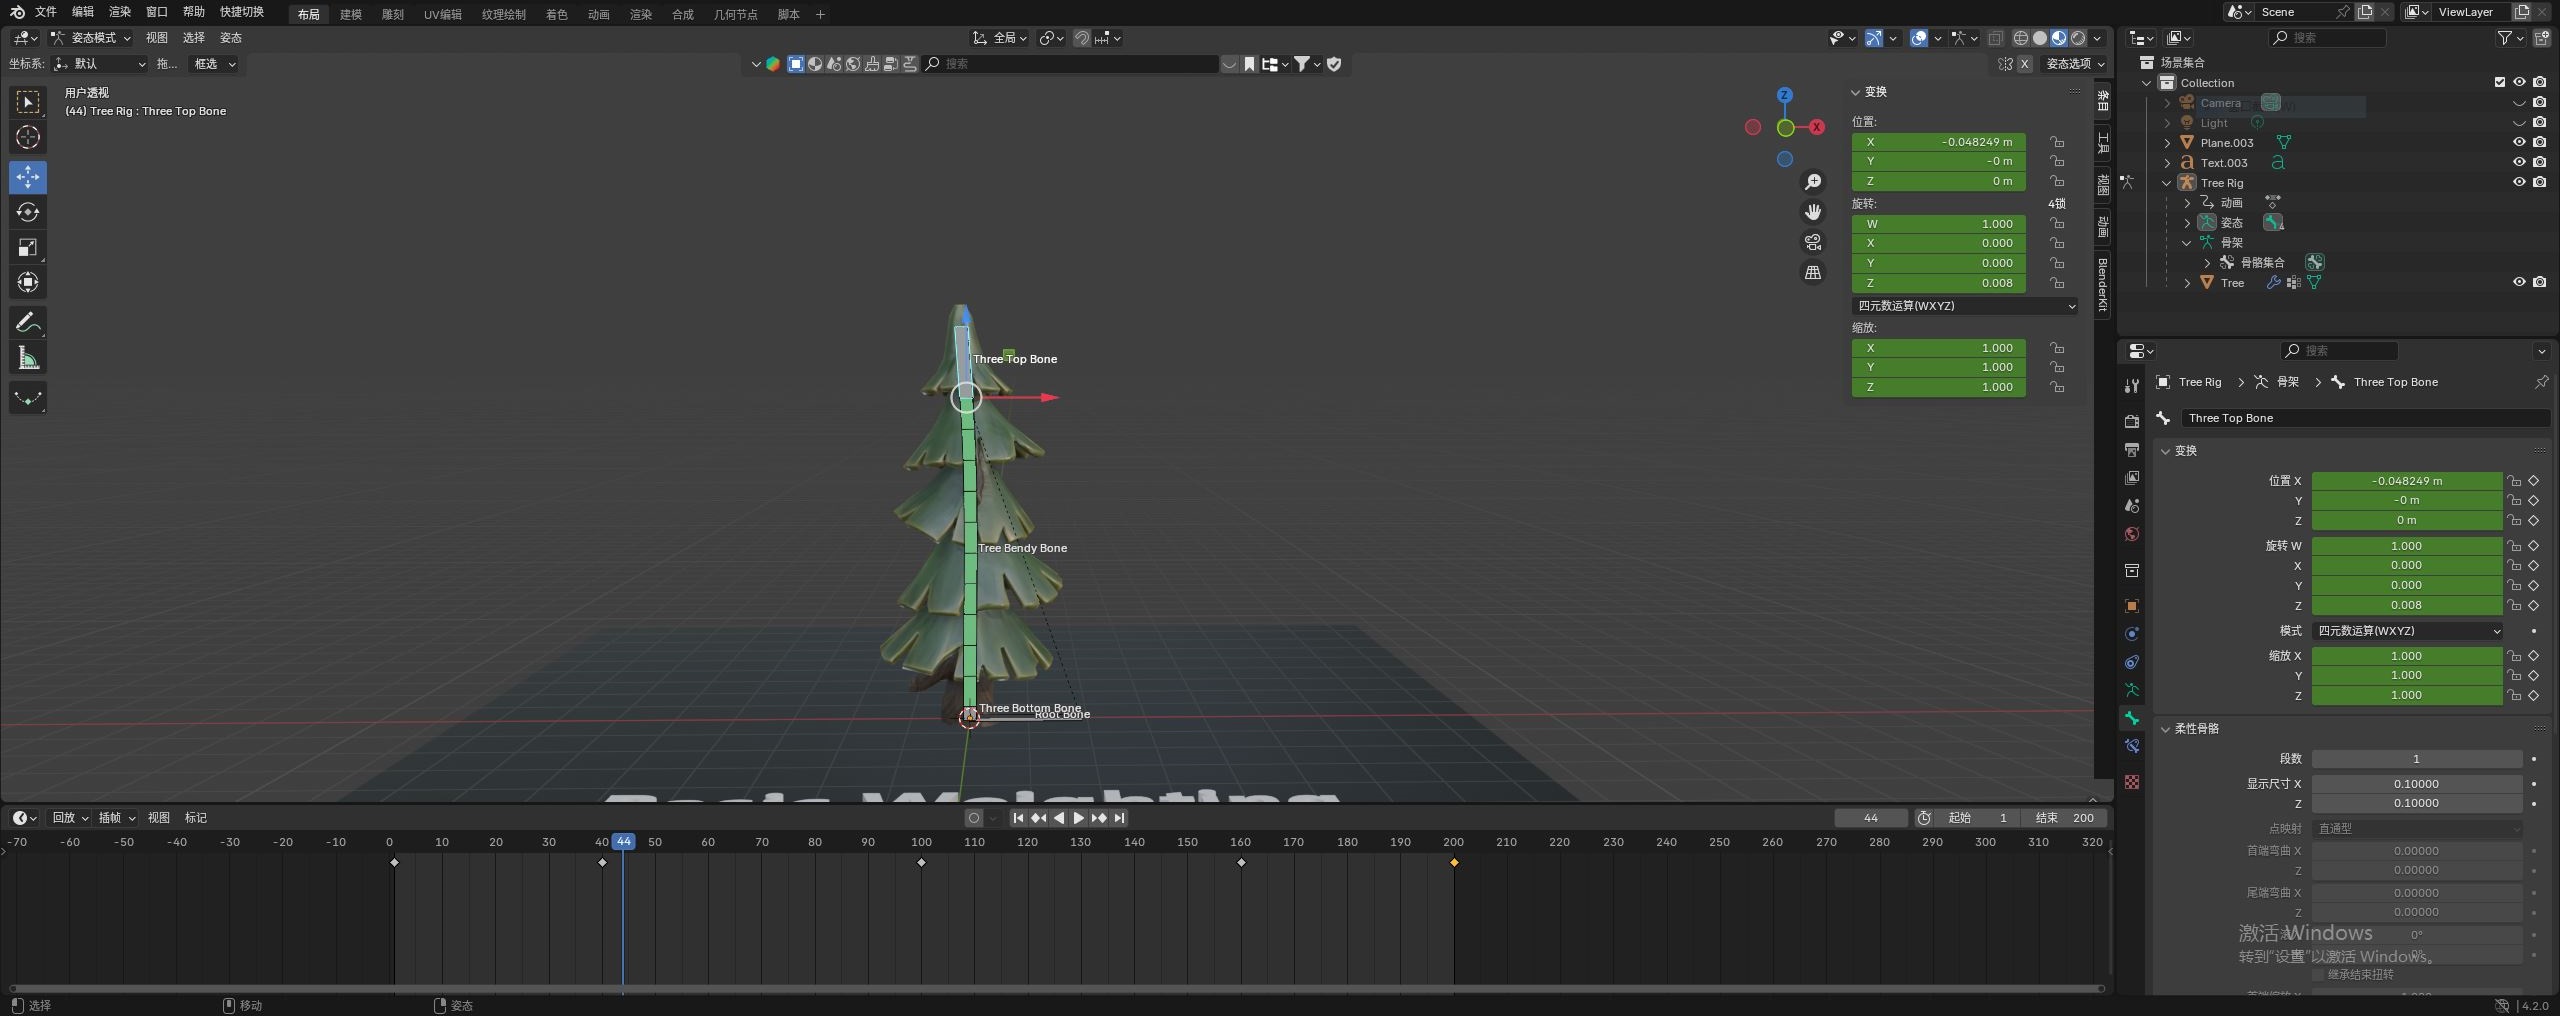This screenshot has width=2560, height=1016.
Task: Lock the X location in the sidebar
Action: tap(2057, 142)
